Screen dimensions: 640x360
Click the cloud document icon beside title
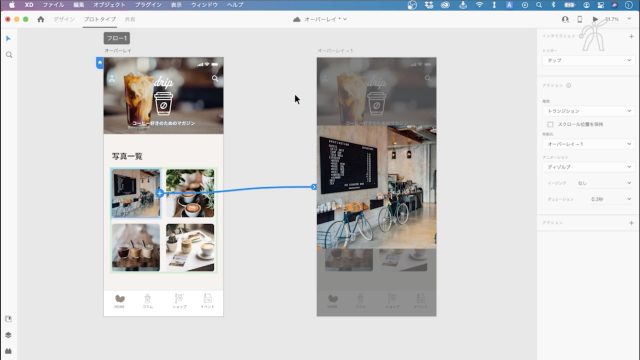[x=297, y=19]
